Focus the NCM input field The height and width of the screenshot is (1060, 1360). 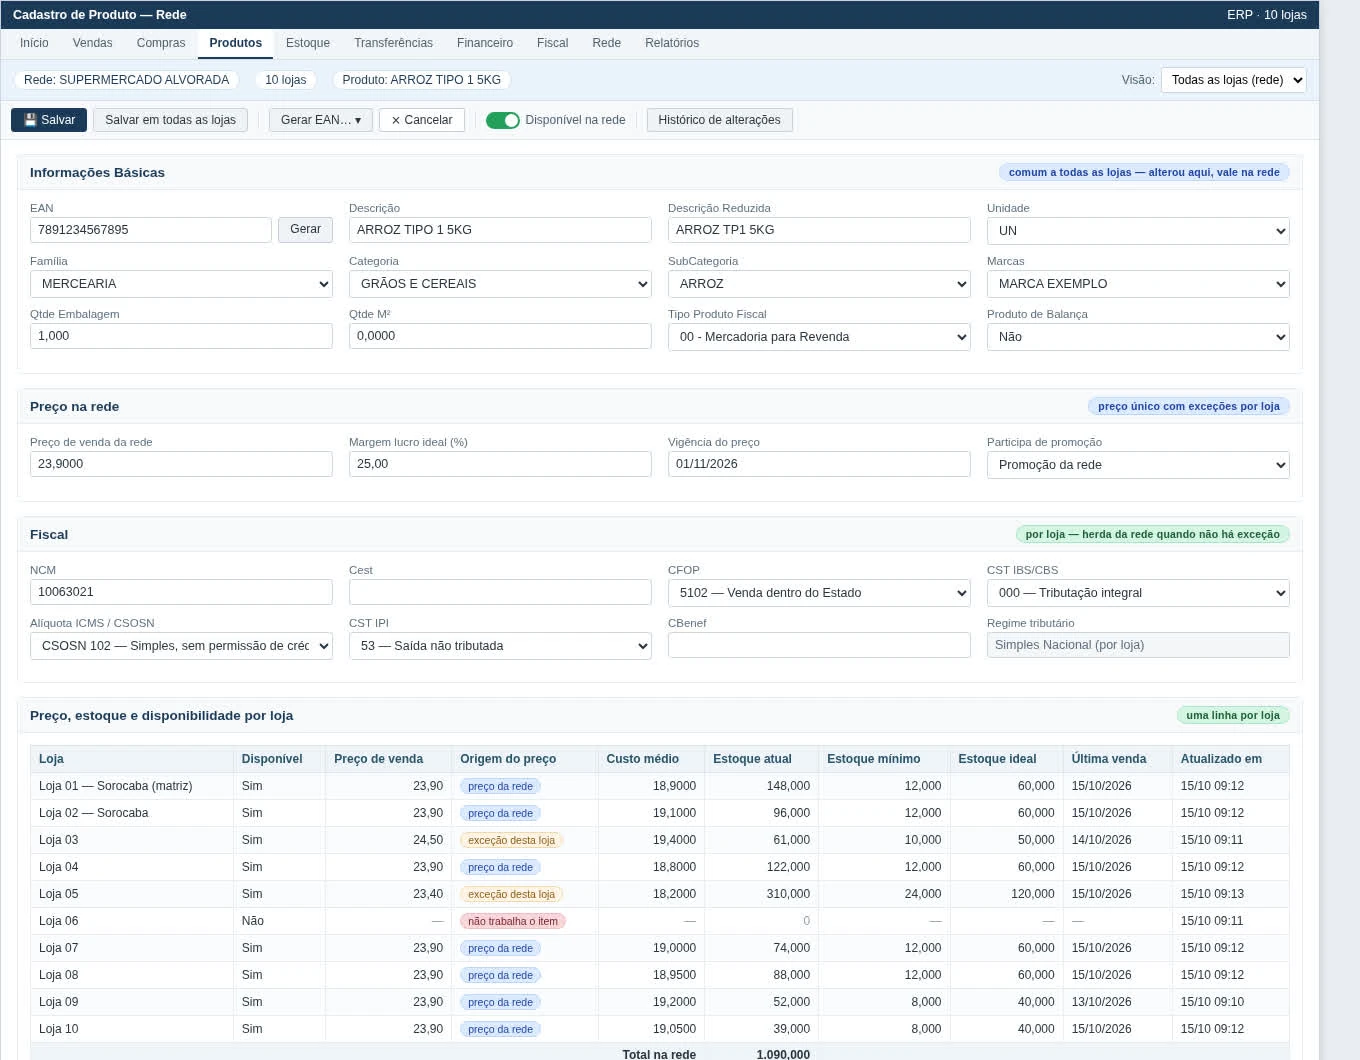tap(181, 592)
